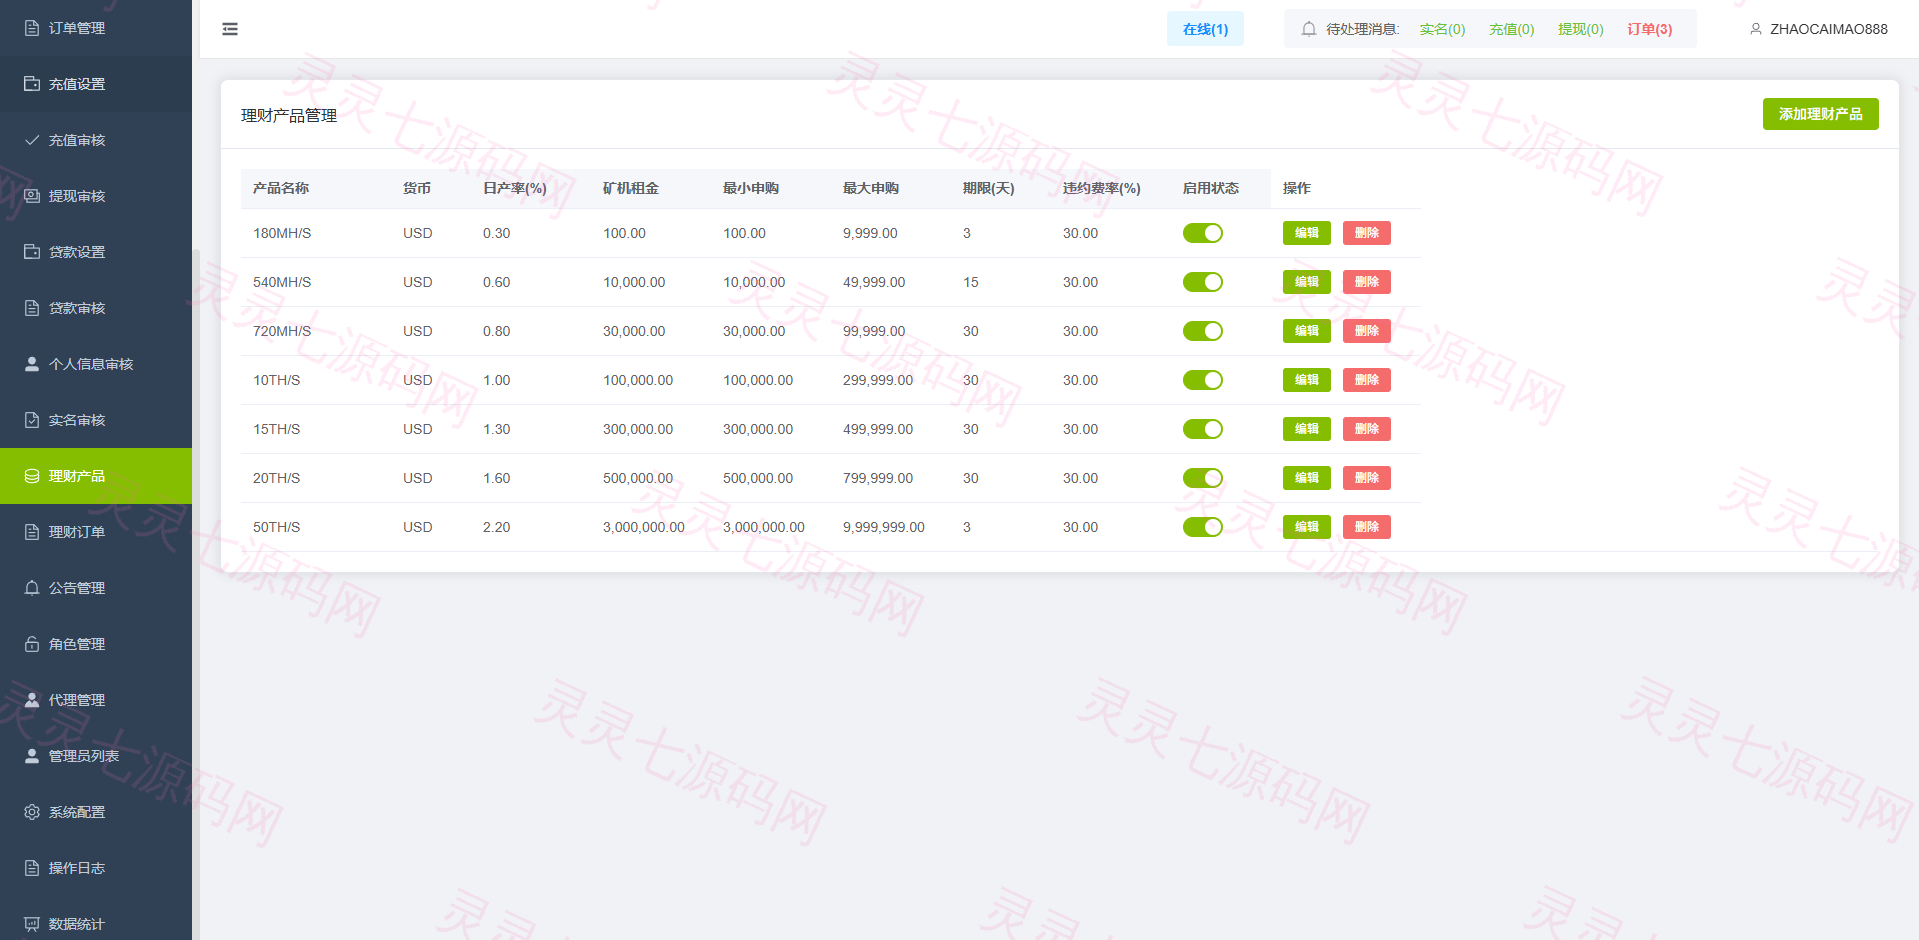Go to 管理员列表 in sidebar
The height and width of the screenshot is (940, 1919).
coord(96,756)
